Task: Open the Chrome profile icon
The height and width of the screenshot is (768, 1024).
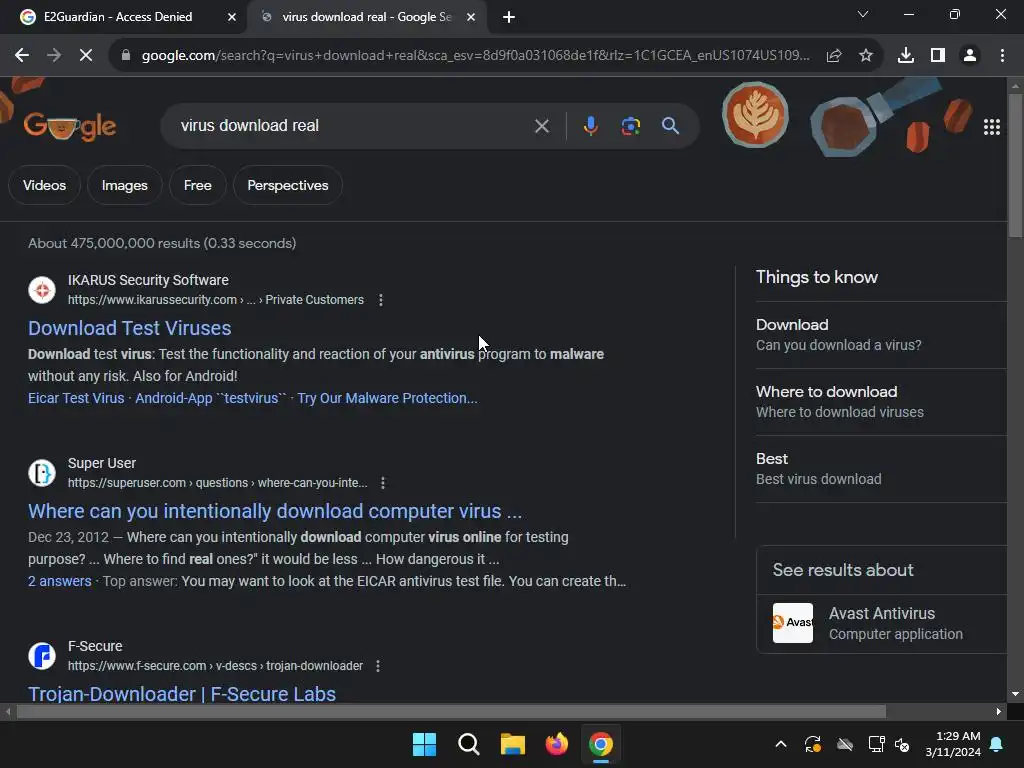Action: [970, 56]
